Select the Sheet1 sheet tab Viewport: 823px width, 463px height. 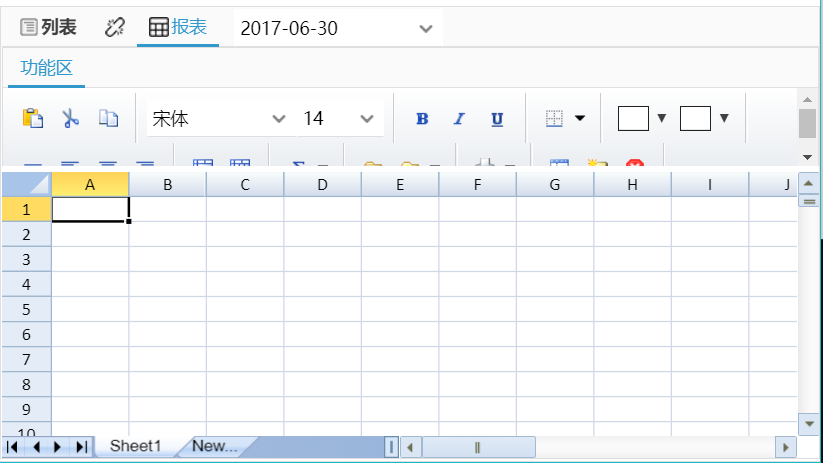point(135,446)
